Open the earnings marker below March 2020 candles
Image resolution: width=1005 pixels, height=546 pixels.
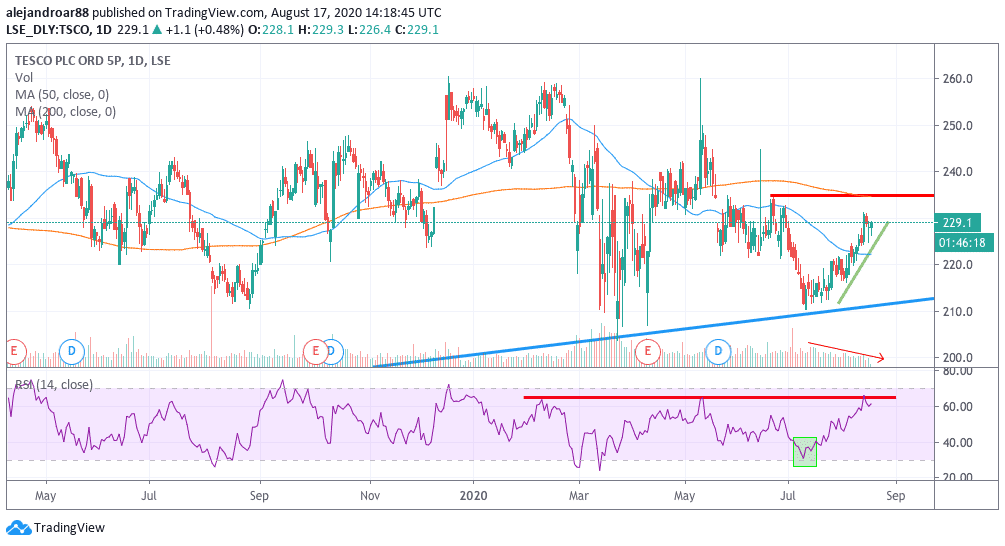tap(647, 351)
